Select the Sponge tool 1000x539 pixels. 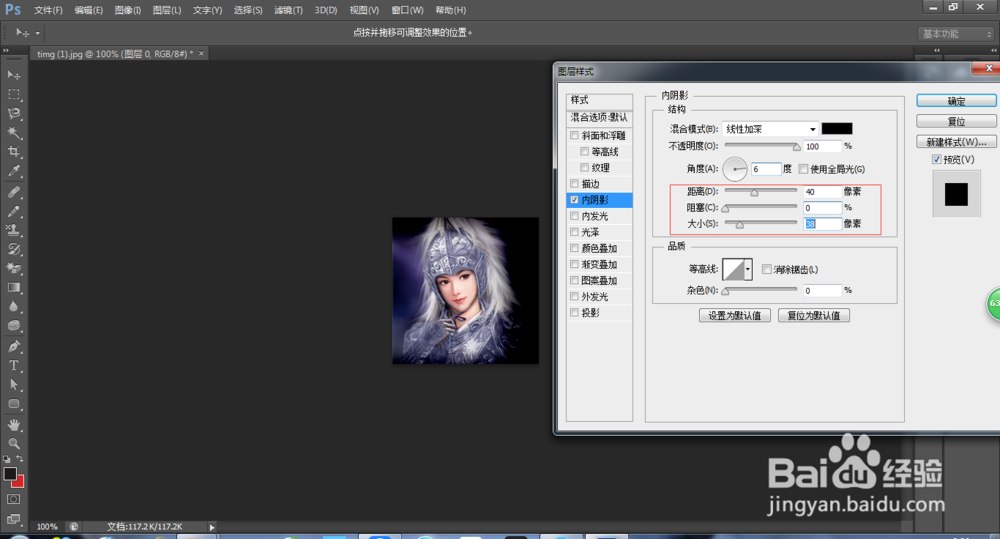[x=13, y=326]
